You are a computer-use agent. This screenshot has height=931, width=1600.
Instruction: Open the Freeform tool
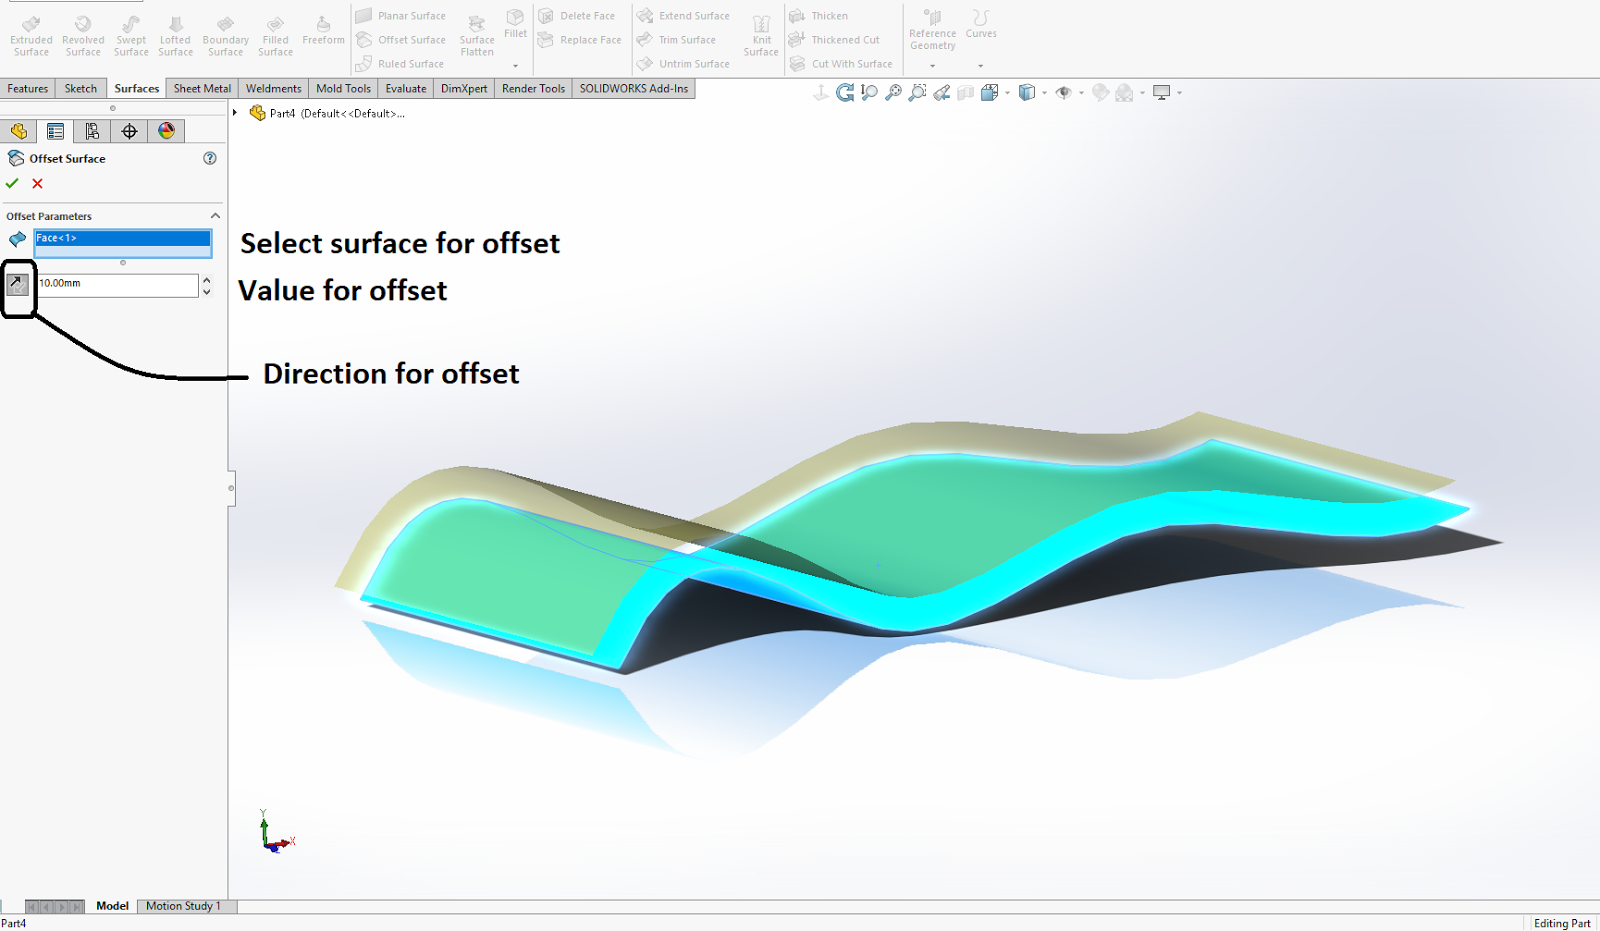[x=322, y=30]
